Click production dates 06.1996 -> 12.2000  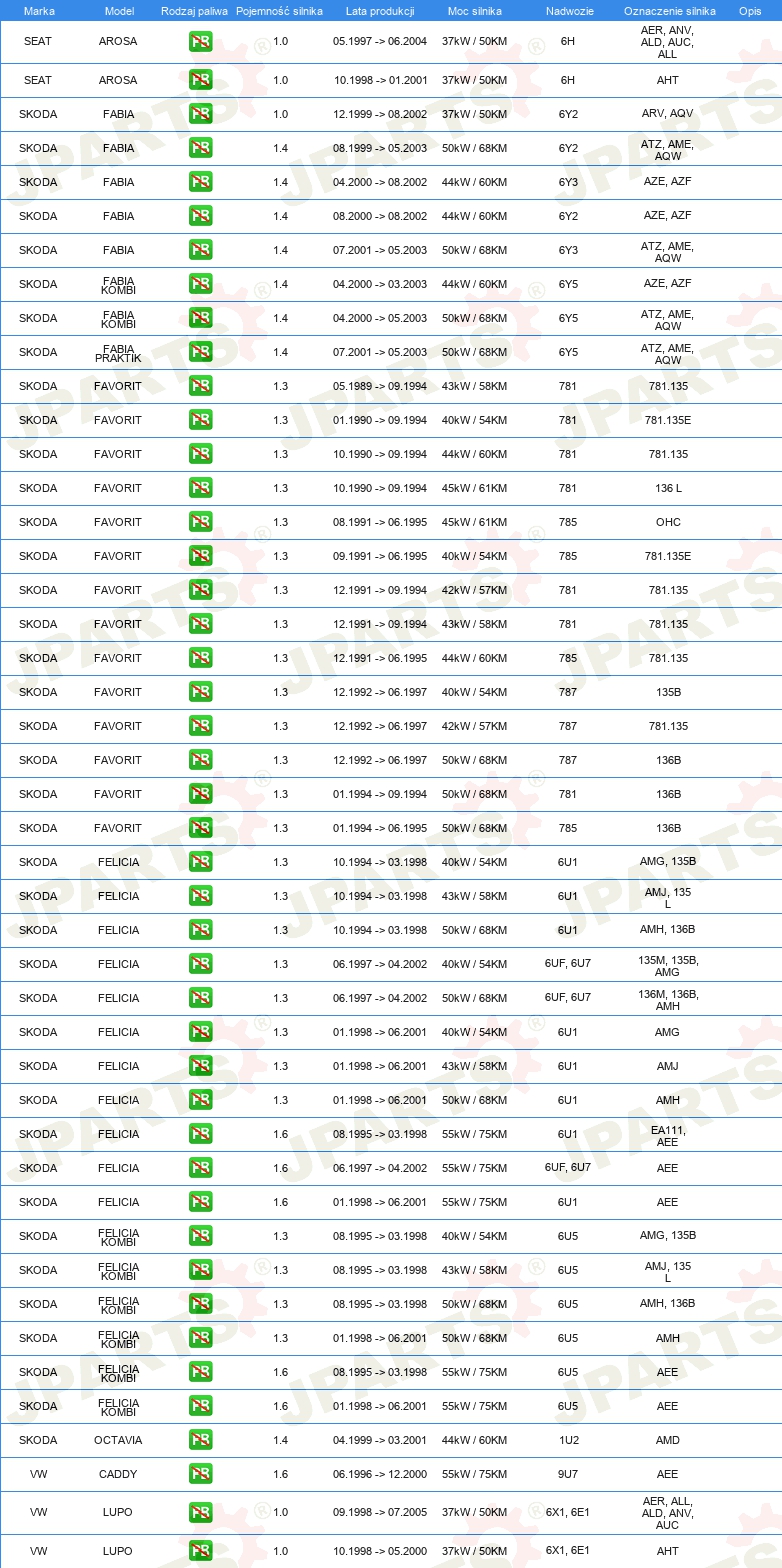(380, 1474)
